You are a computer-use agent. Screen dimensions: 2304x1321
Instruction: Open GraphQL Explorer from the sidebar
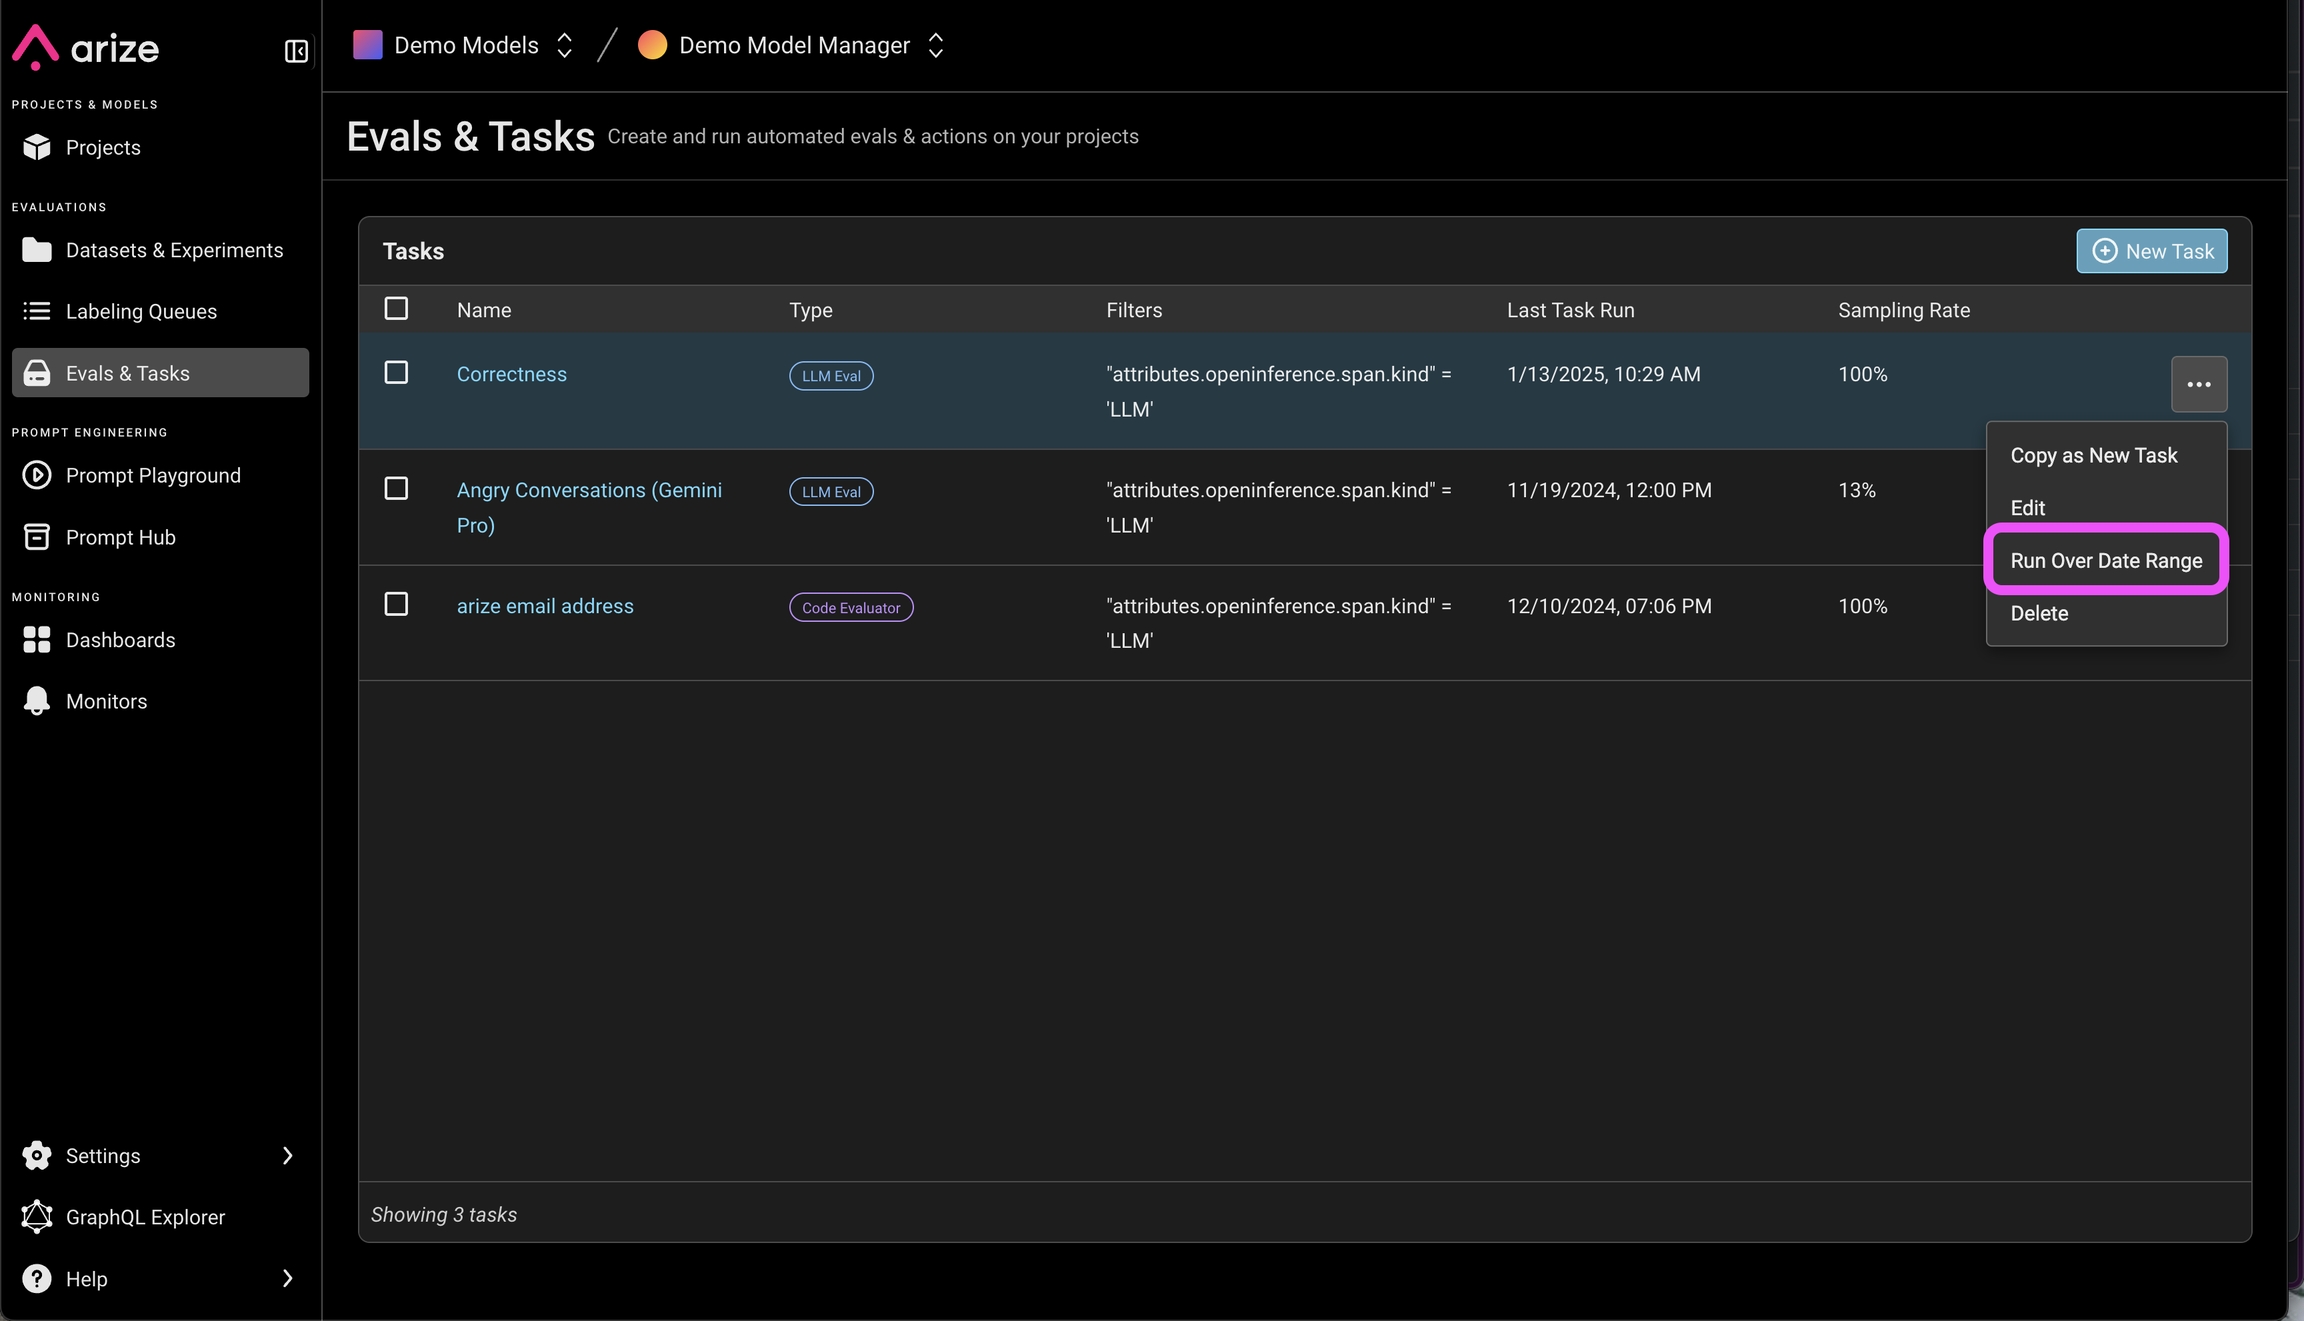145,1217
